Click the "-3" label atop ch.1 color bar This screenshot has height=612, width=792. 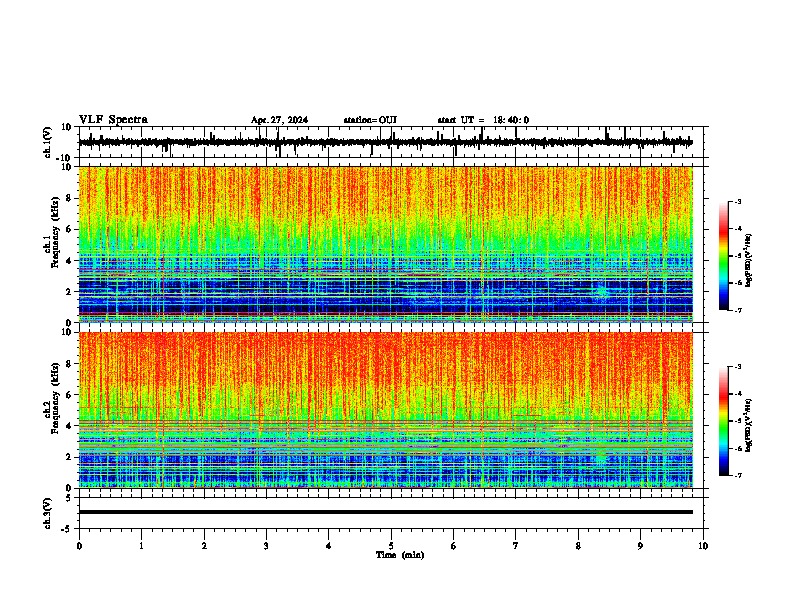pos(737,201)
